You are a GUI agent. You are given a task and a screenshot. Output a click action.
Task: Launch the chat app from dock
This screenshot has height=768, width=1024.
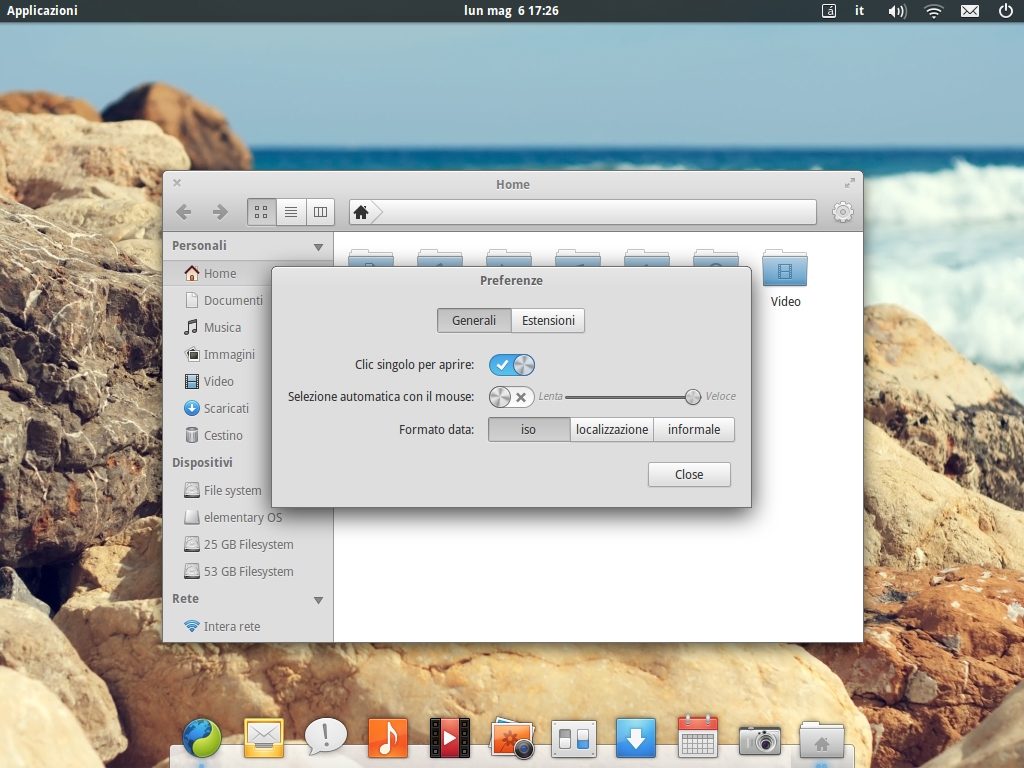(326, 739)
